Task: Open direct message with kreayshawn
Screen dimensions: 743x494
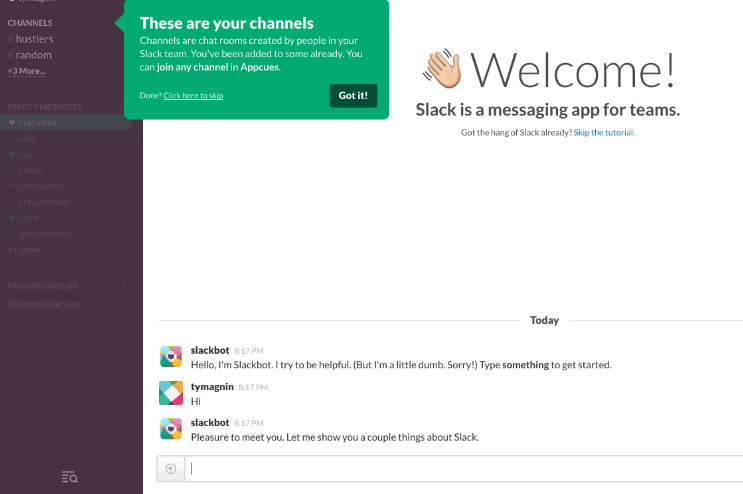Action: (44, 202)
